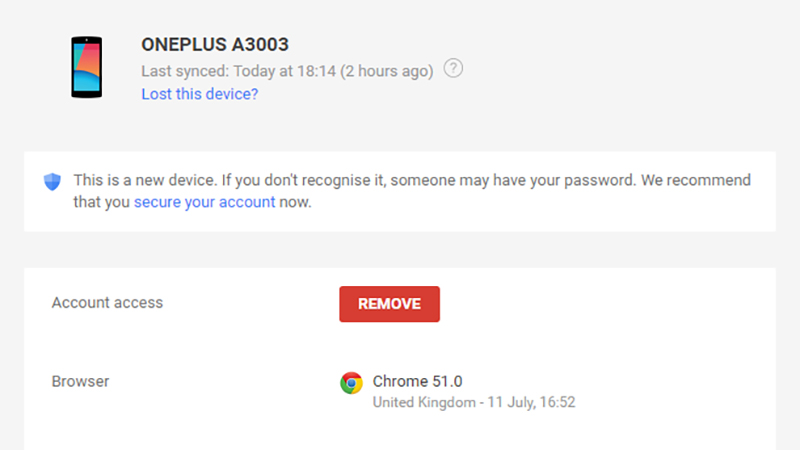This screenshot has height=450, width=800.
Task: Click the 'that you' text before the account link
Action: pyautogui.click(x=102, y=202)
